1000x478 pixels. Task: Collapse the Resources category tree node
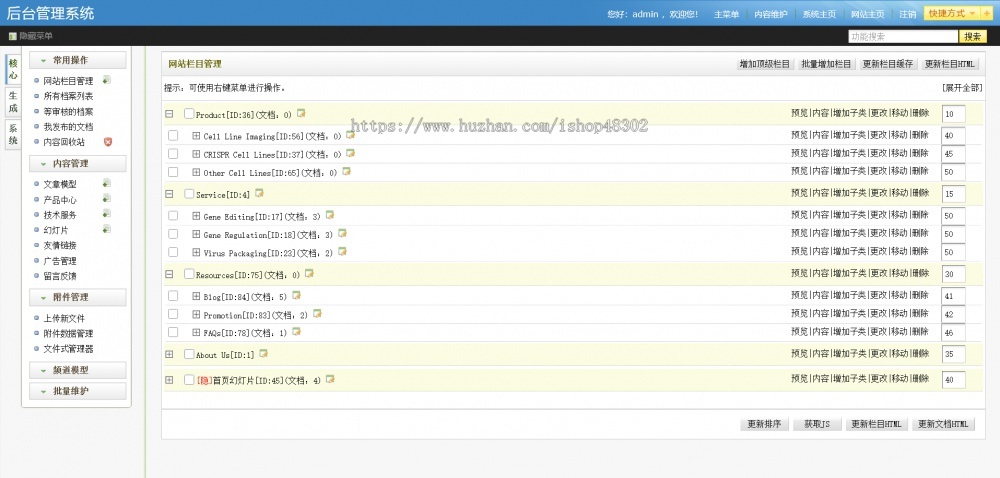(169, 274)
